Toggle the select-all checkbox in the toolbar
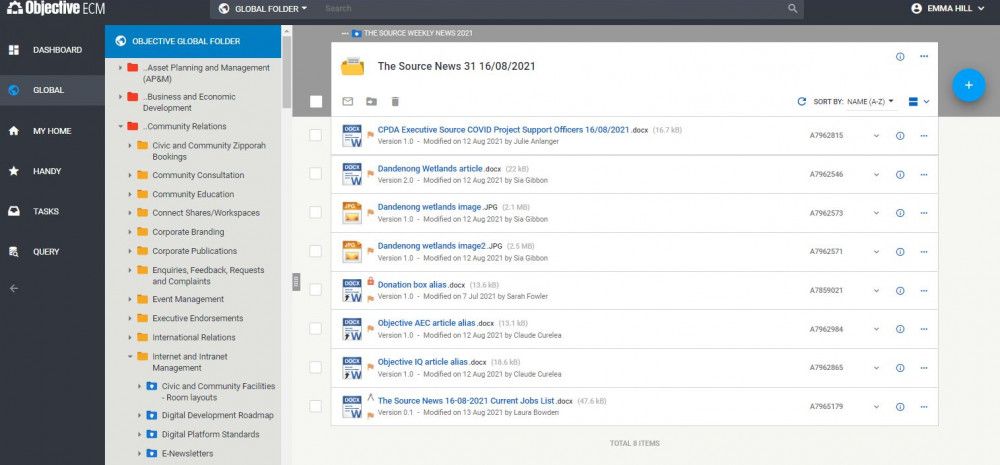 (x=316, y=101)
